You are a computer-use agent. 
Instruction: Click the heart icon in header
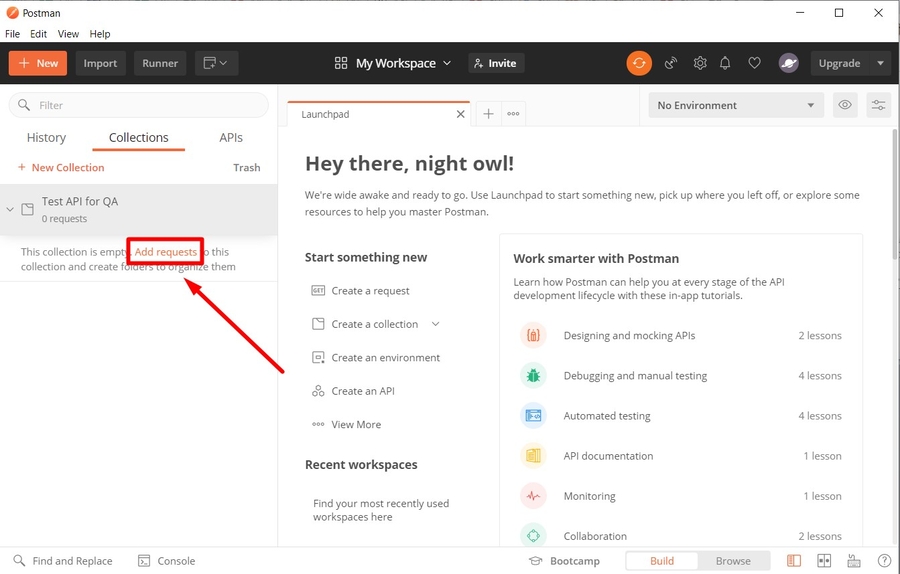point(754,63)
